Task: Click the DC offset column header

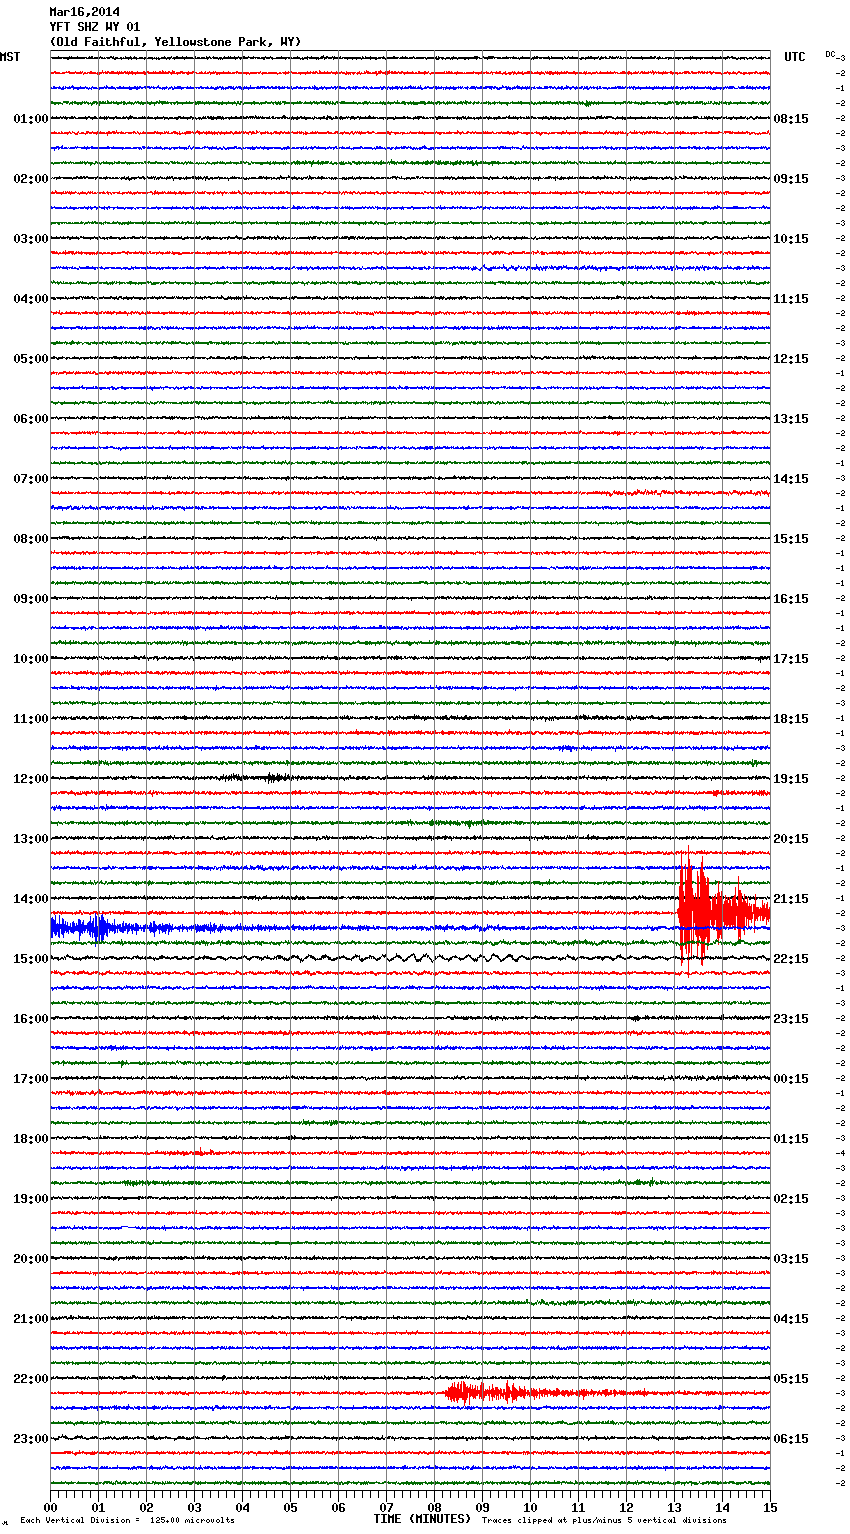Action: tap(832, 54)
